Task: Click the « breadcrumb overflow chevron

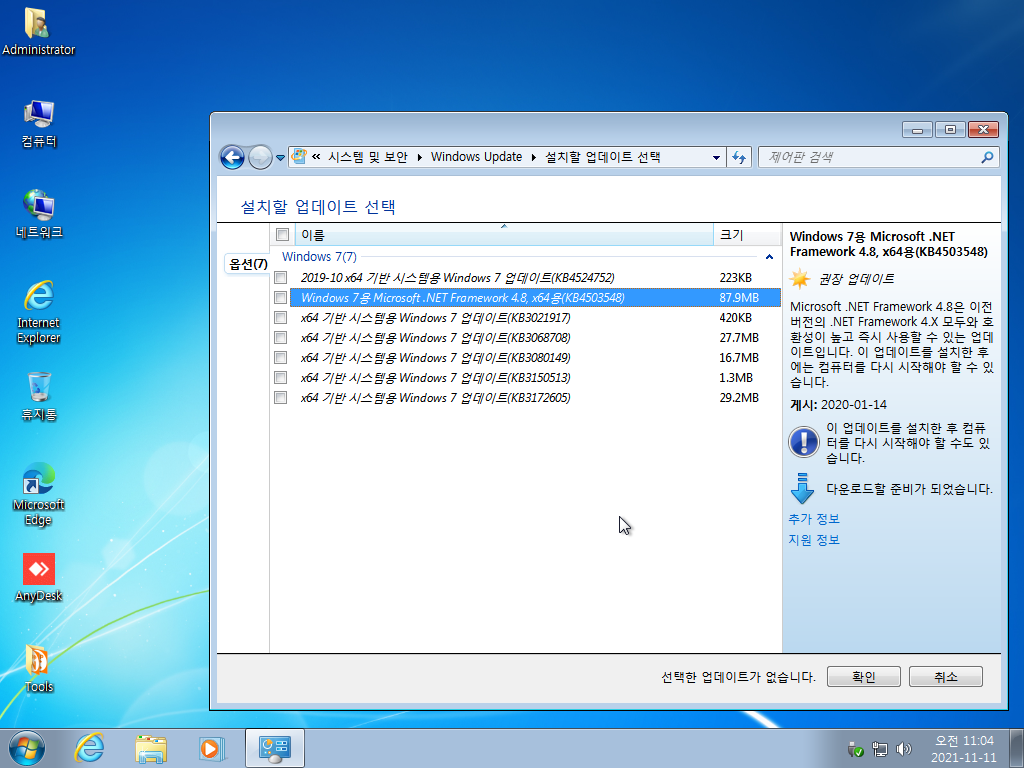Action: click(316, 157)
